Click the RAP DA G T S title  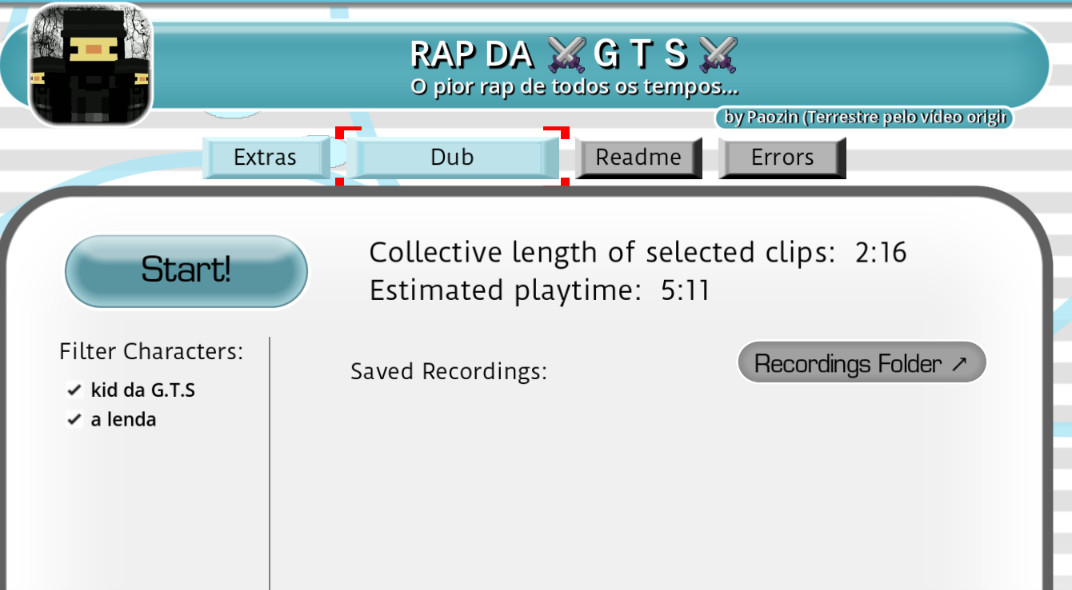(x=574, y=55)
